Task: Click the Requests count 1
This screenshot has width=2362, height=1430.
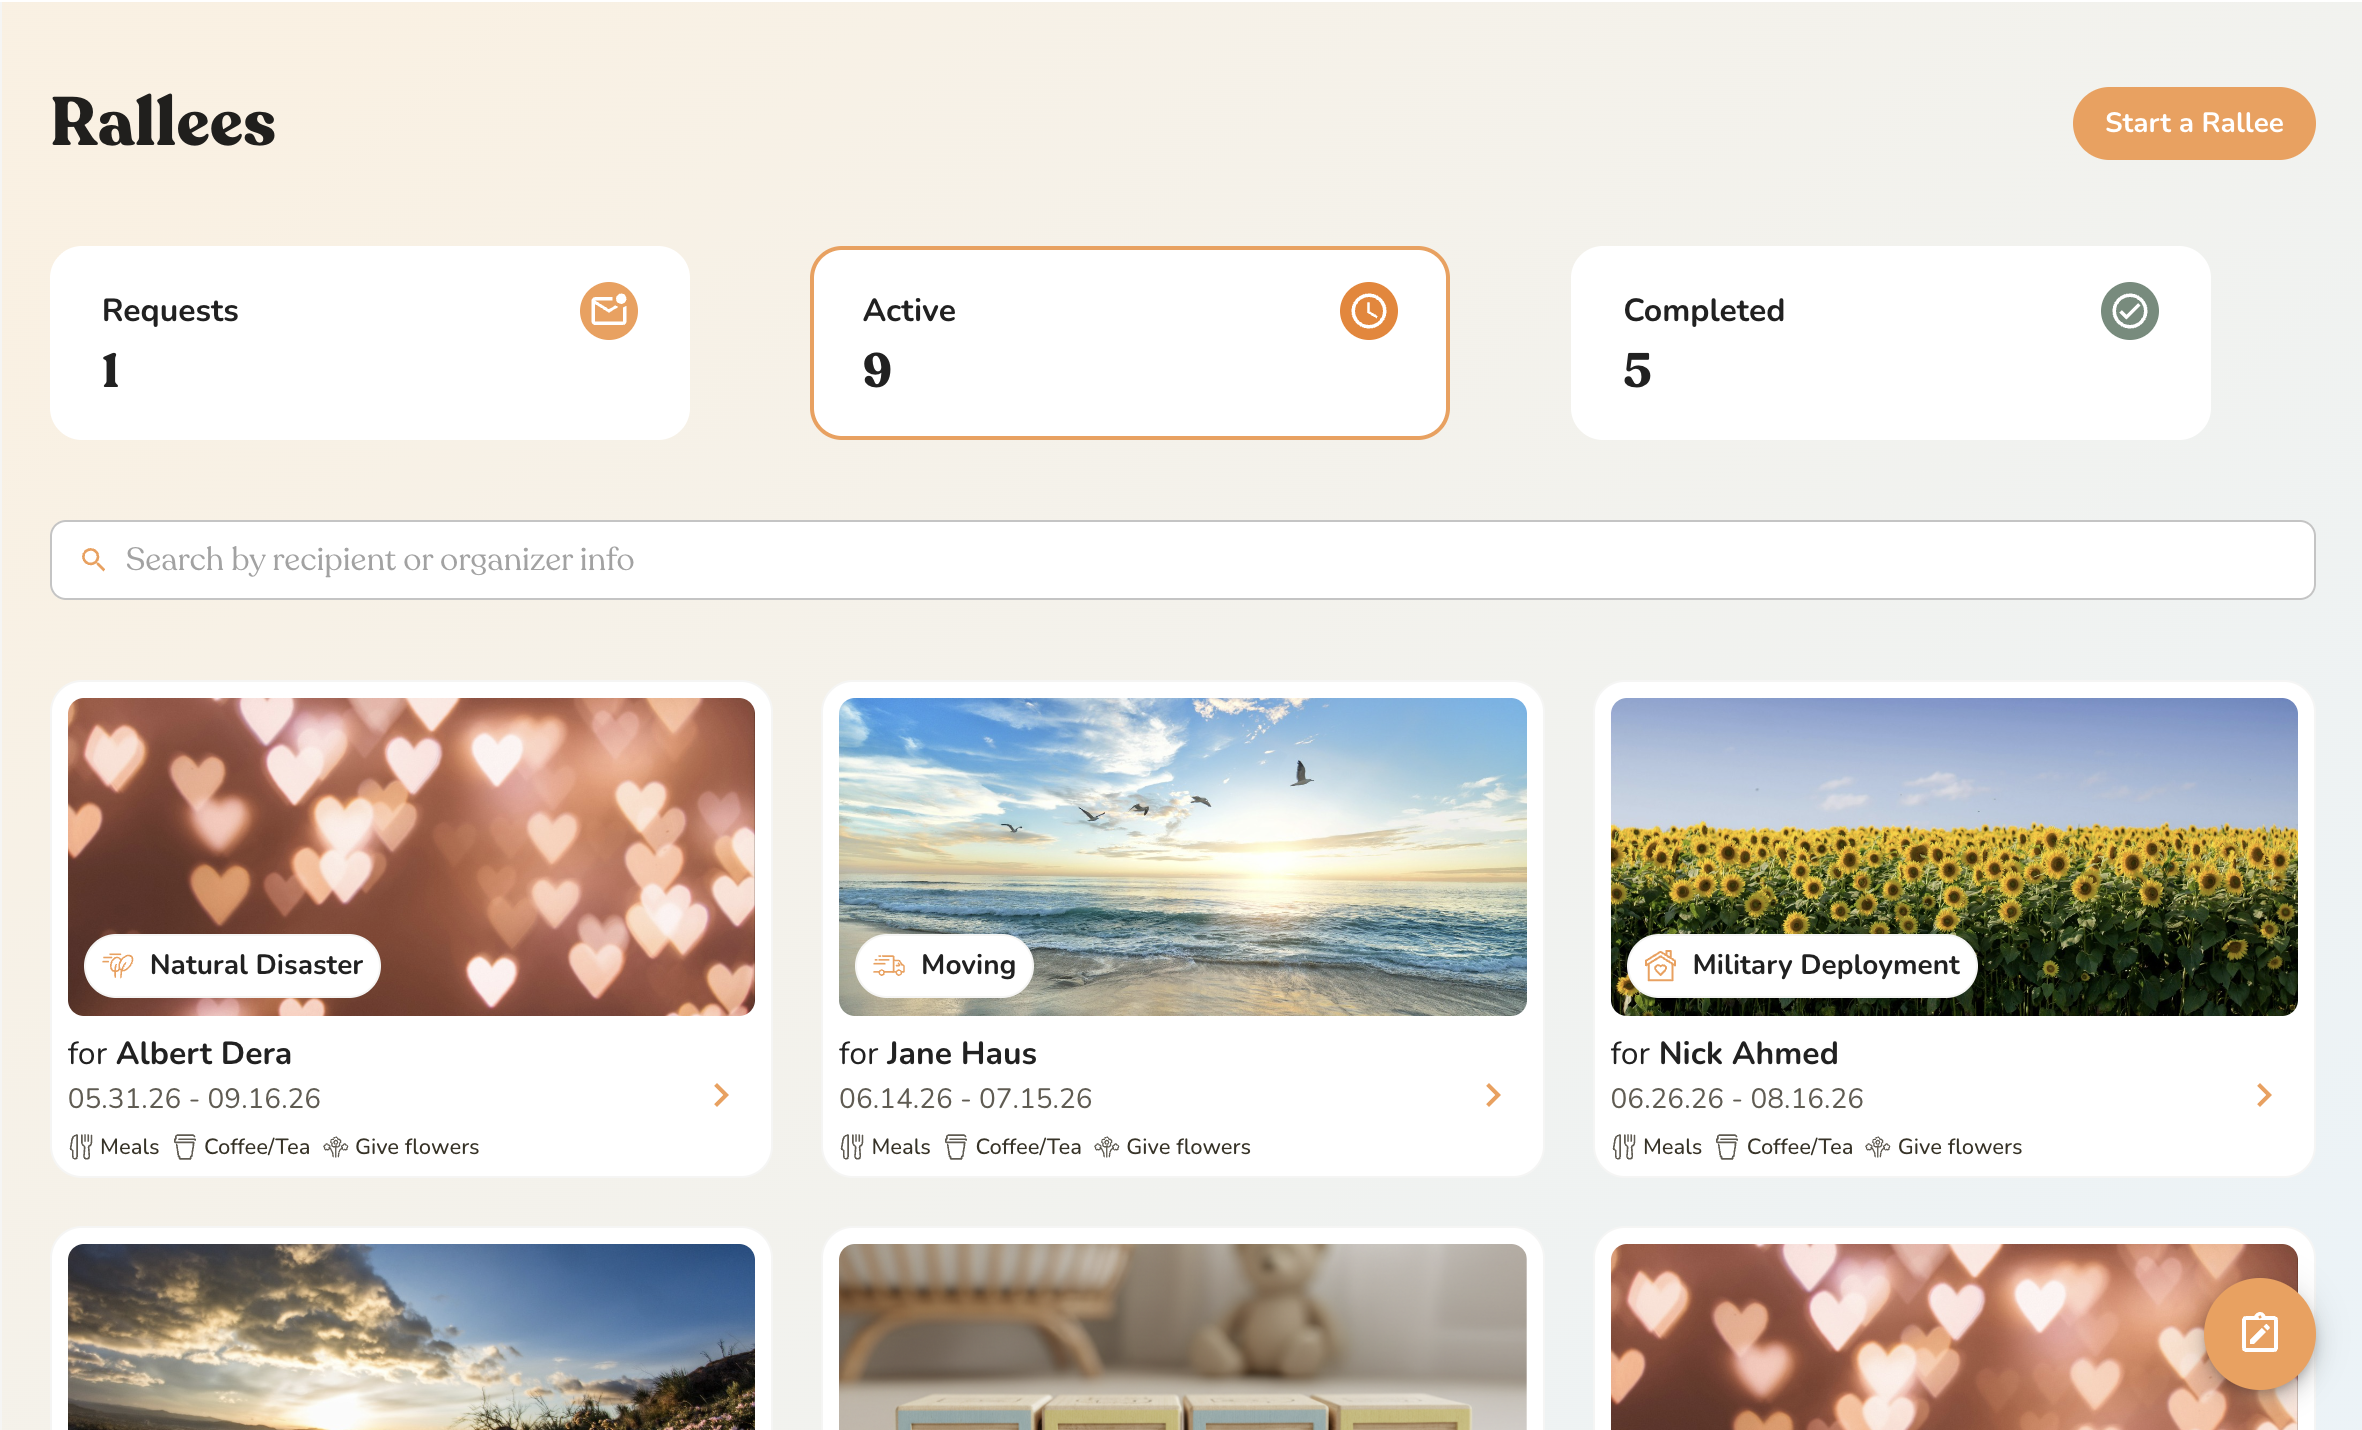Action: [110, 370]
